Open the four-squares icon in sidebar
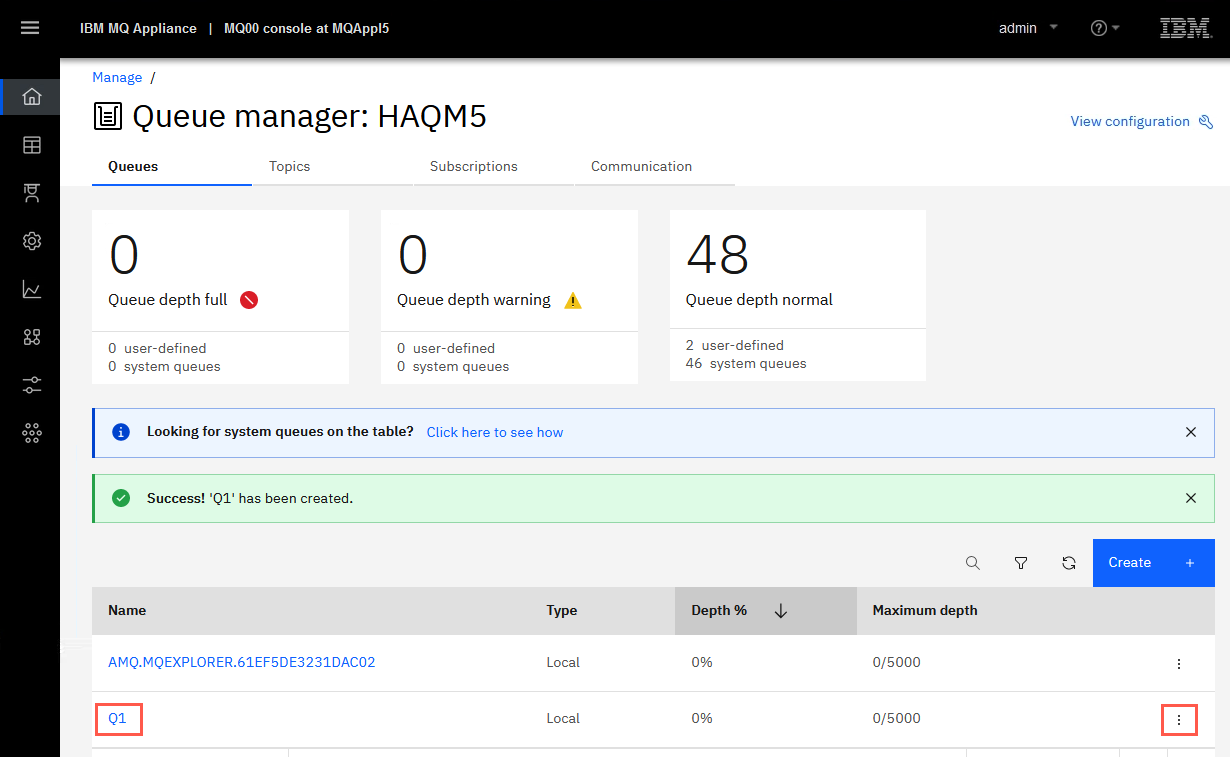Screen dimensions: 1230x757 click(x=32, y=337)
